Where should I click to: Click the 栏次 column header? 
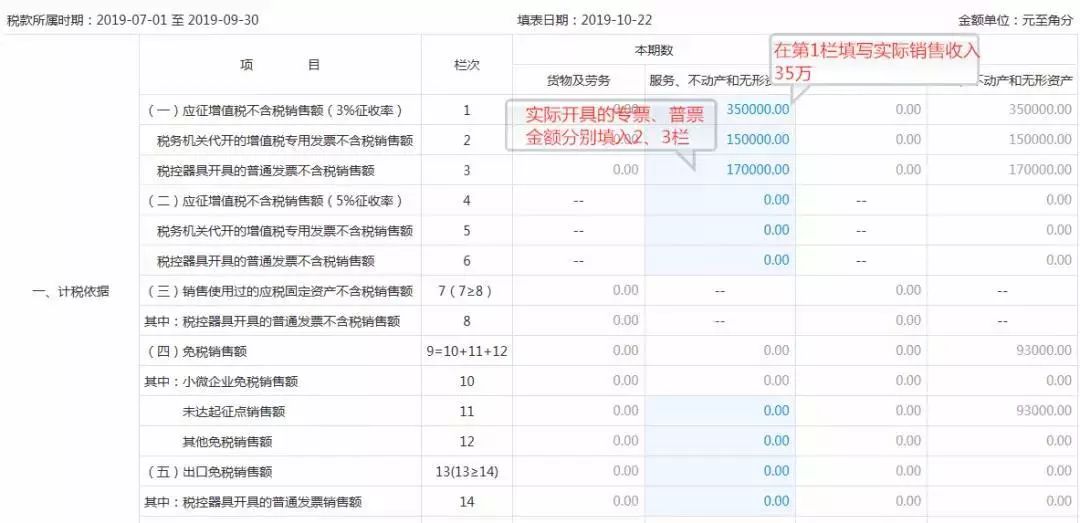(x=466, y=65)
